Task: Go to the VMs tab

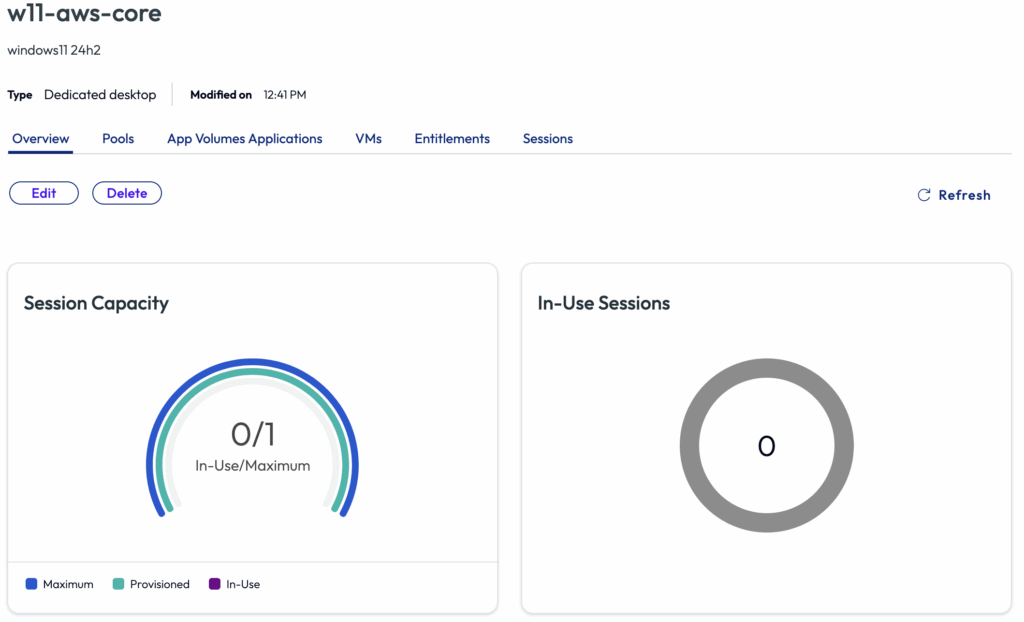Action: coord(368,139)
